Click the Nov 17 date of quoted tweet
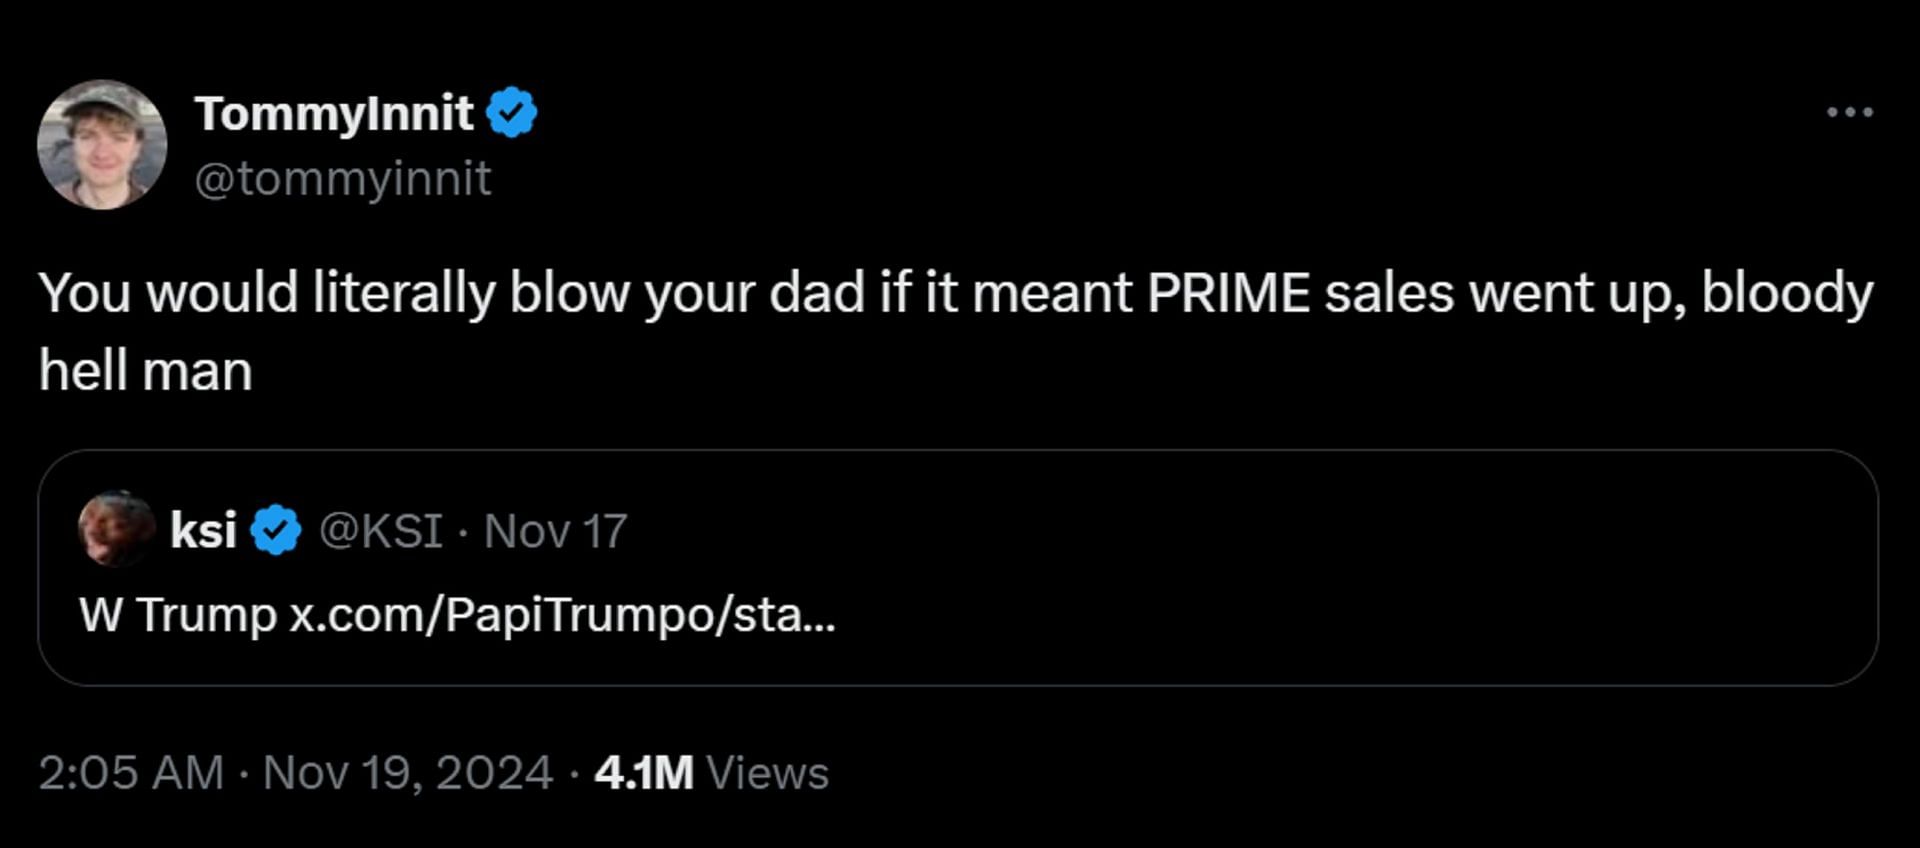Image resolution: width=1920 pixels, height=848 pixels. 555,531
